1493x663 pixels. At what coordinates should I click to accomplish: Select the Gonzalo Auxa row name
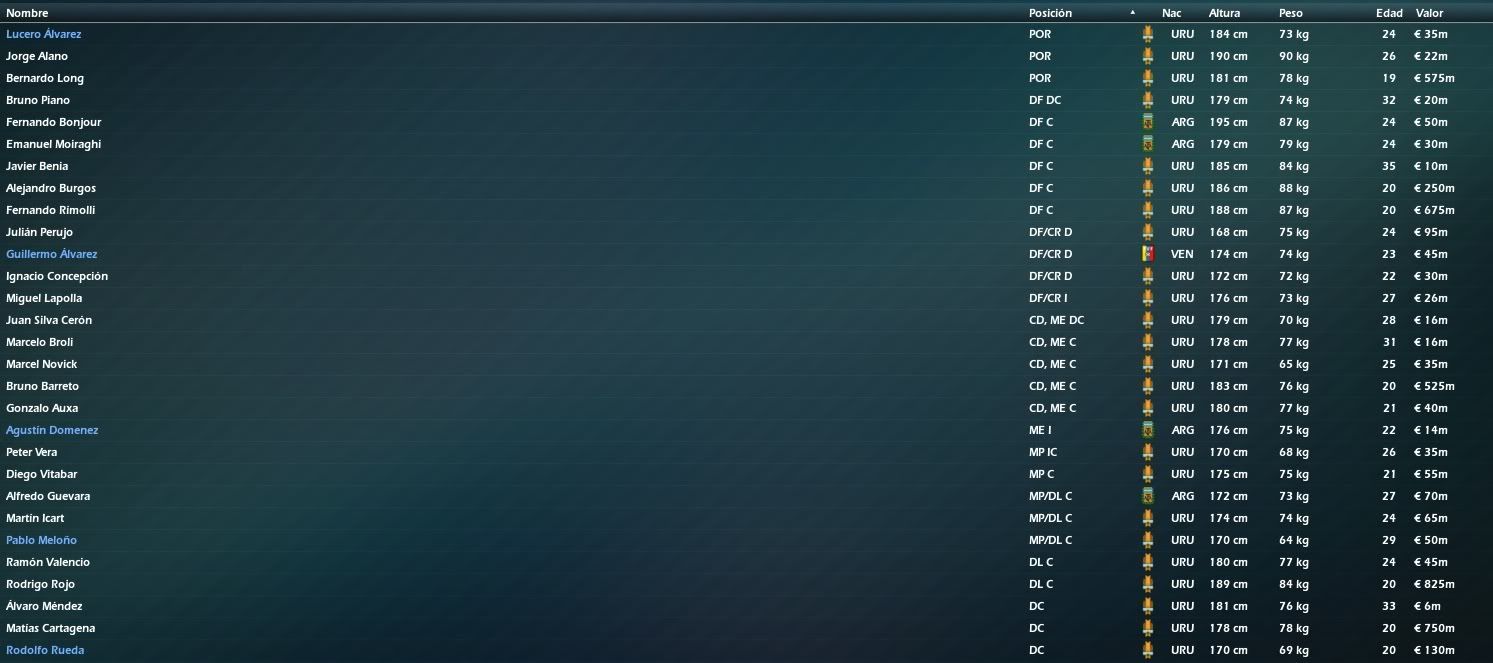[42, 408]
